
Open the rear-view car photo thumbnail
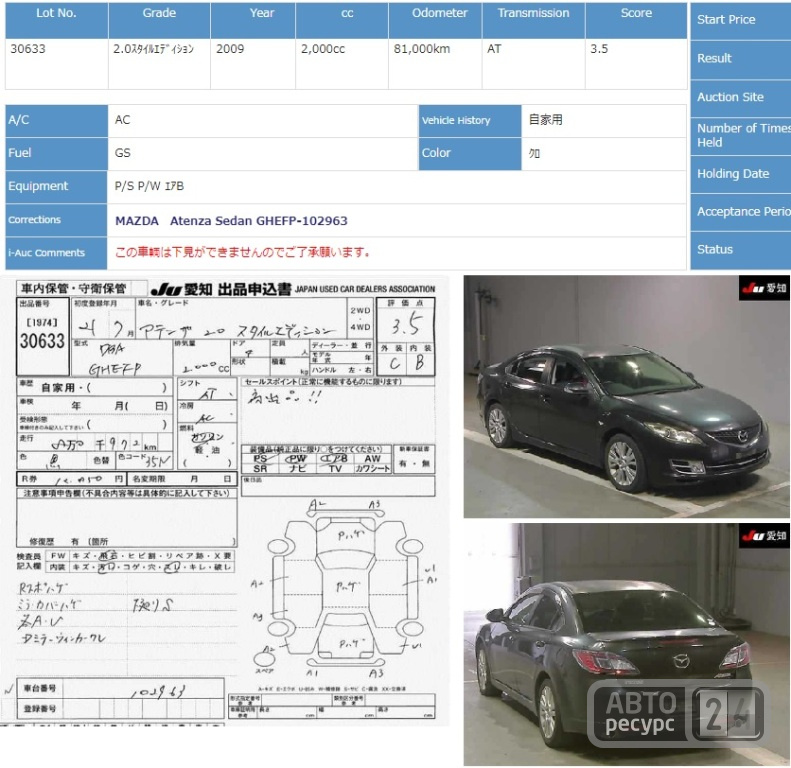coord(627,644)
